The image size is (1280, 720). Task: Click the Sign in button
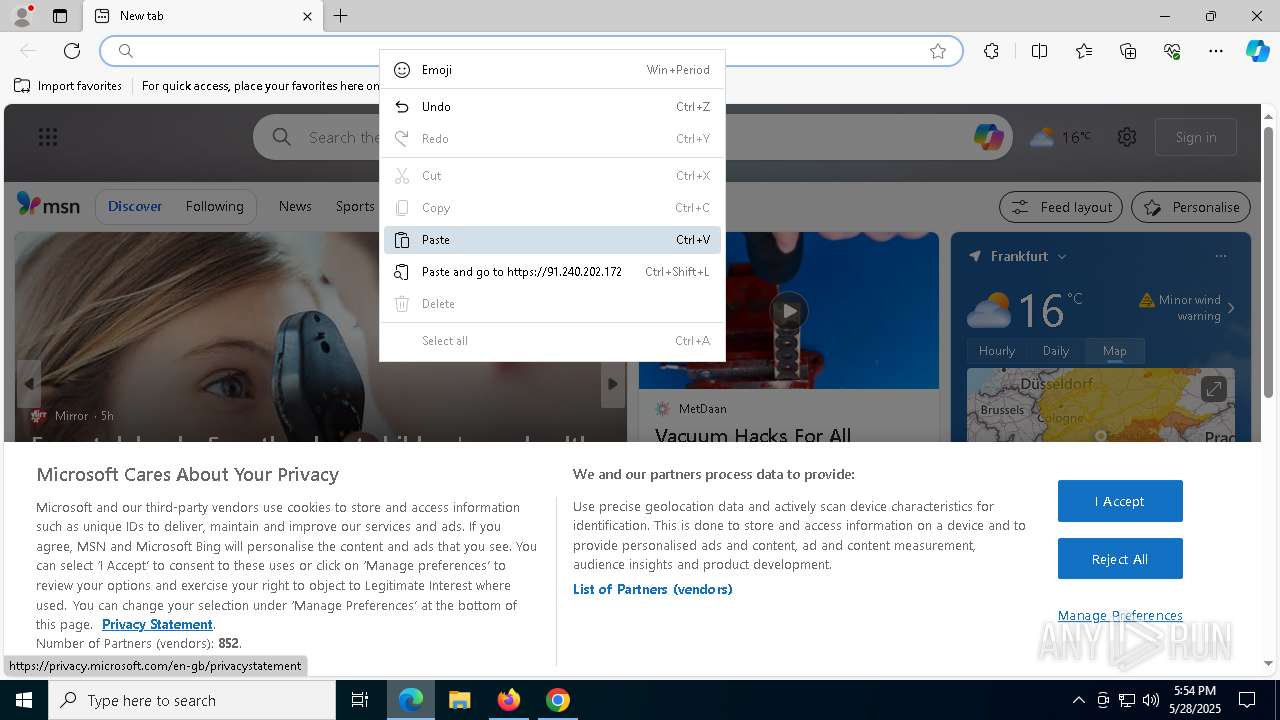pyautogui.click(x=1196, y=137)
